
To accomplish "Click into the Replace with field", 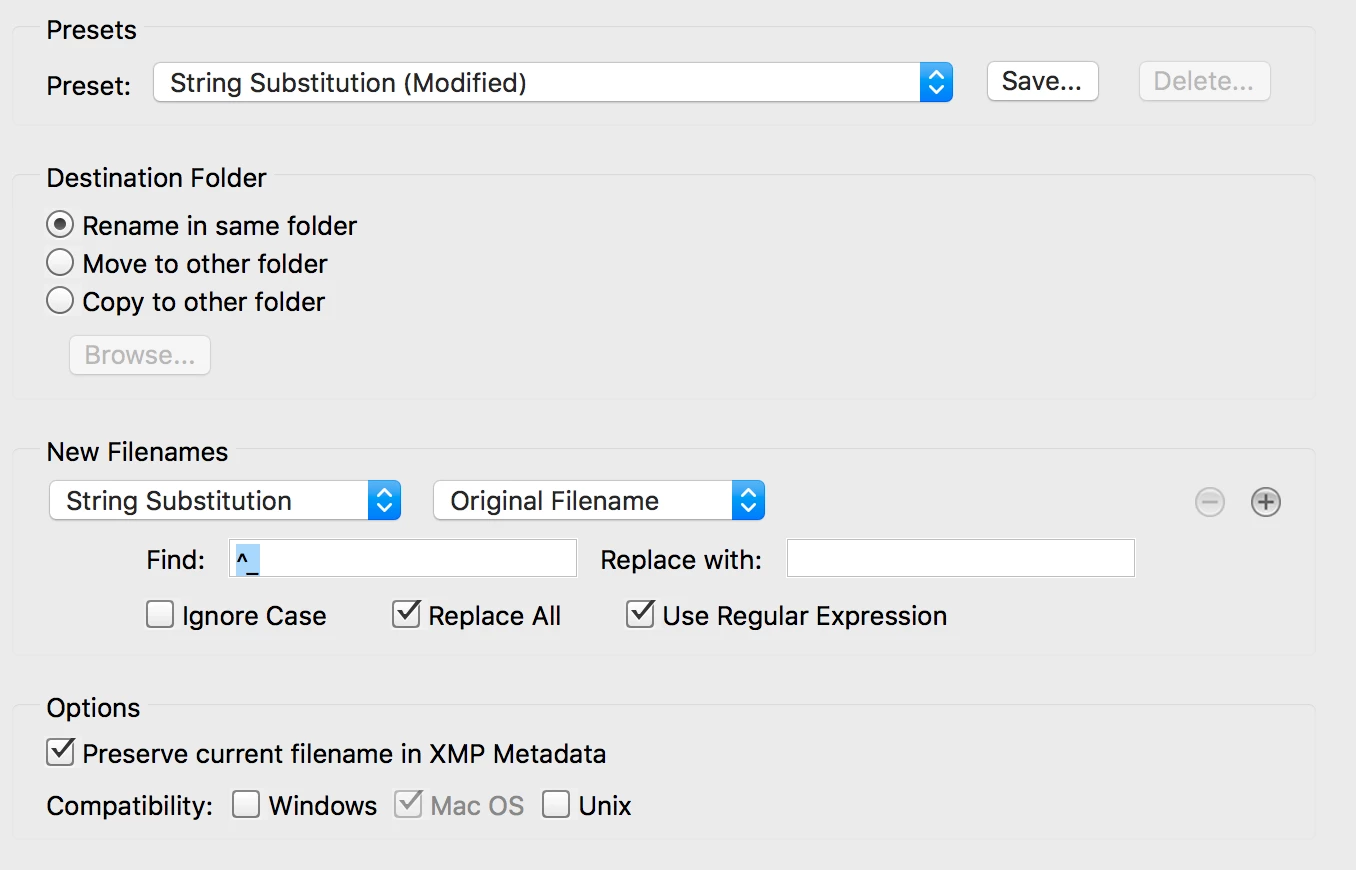I will pos(961,558).
